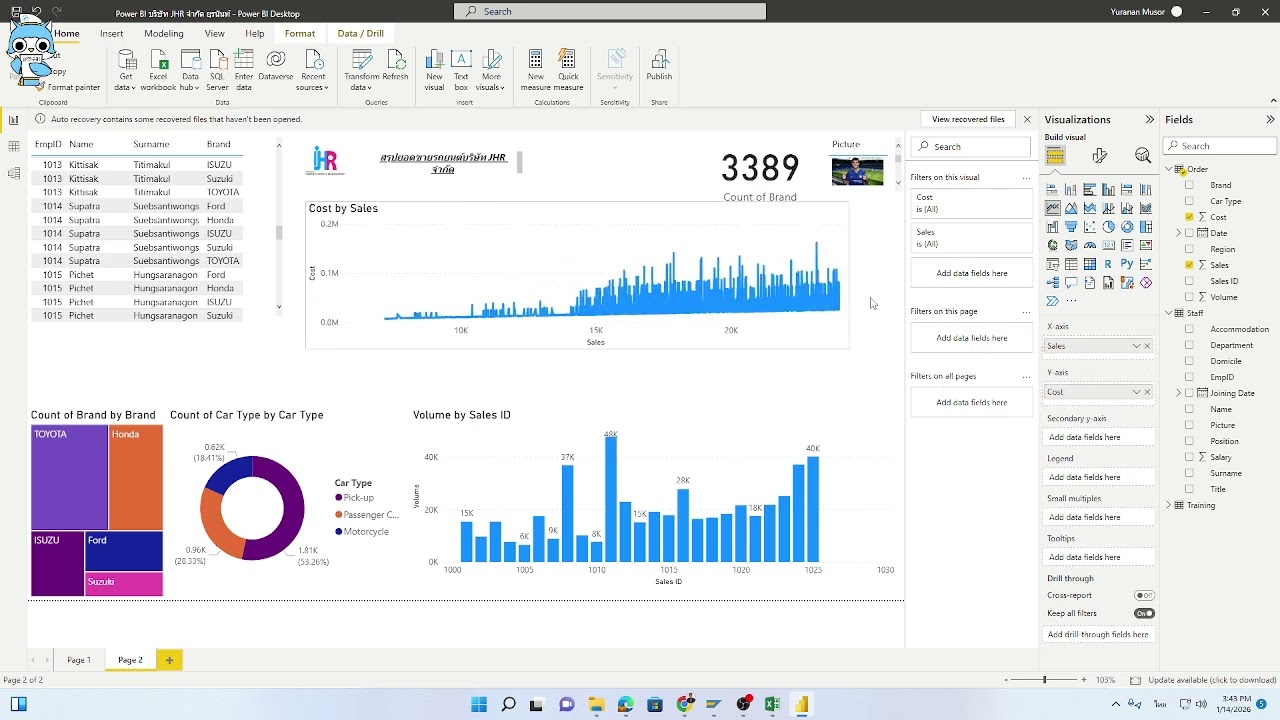The height and width of the screenshot is (720, 1280).
Task: Select the Waterfall chart visual
Action: pyautogui.click(x=1052, y=227)
